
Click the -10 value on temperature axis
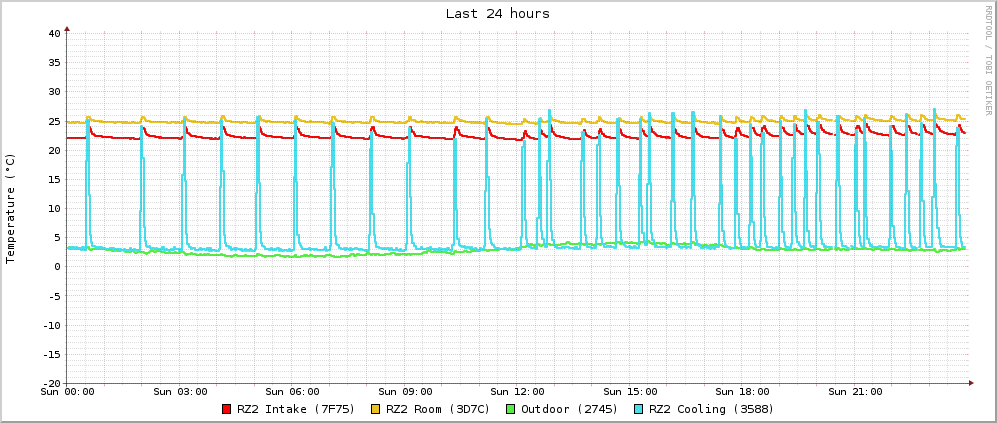pos(50,325)
